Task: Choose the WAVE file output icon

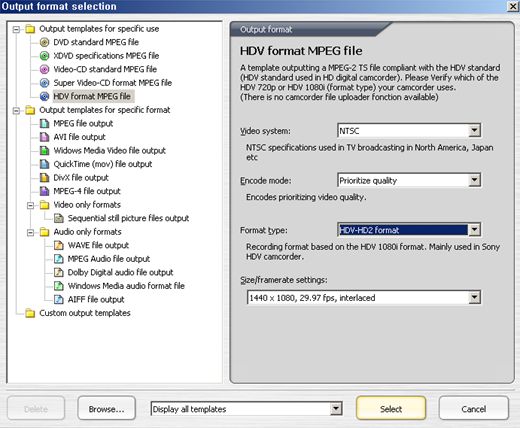Action: (x=59, y=245)
